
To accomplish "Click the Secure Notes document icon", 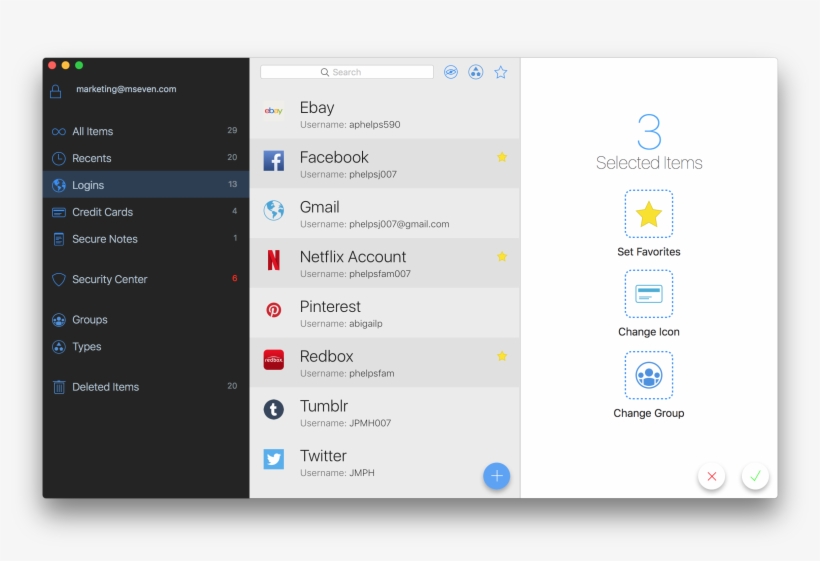I will (59, 239).
